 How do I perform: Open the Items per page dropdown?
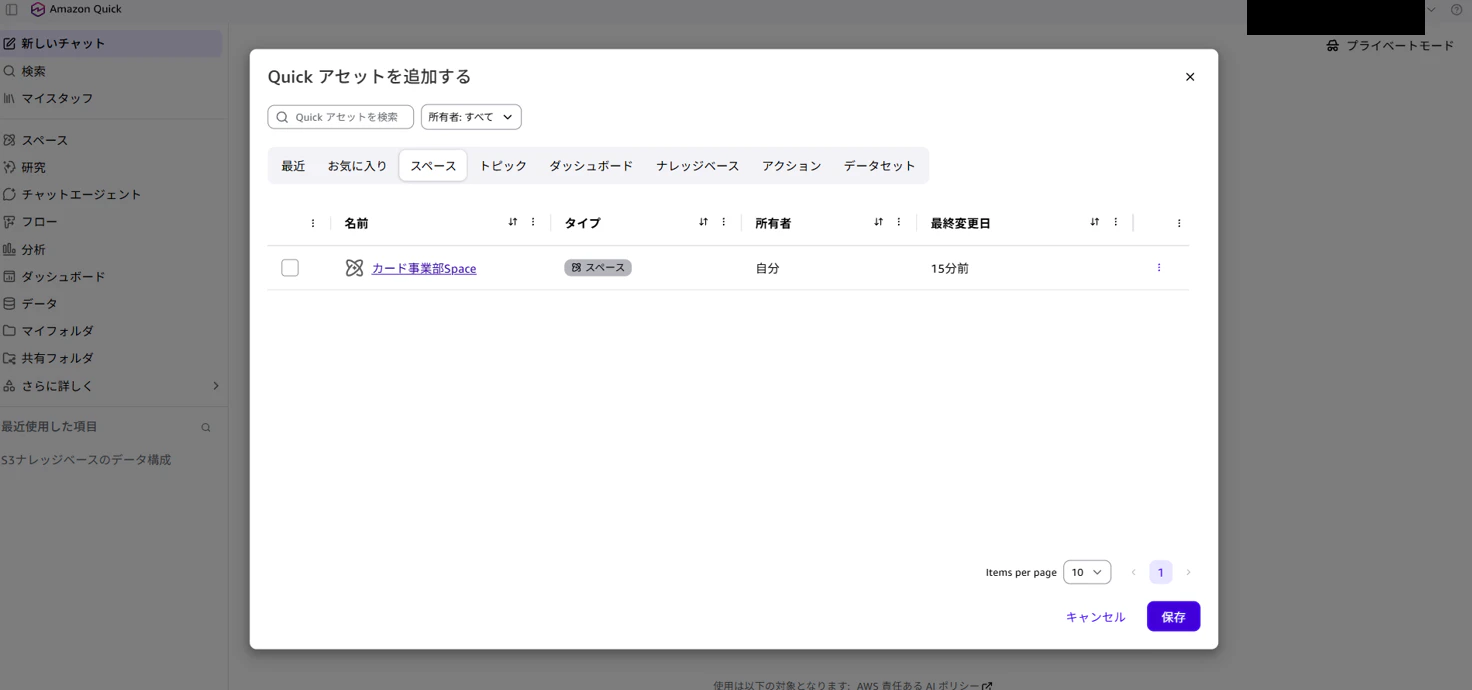click(1087, 572)
